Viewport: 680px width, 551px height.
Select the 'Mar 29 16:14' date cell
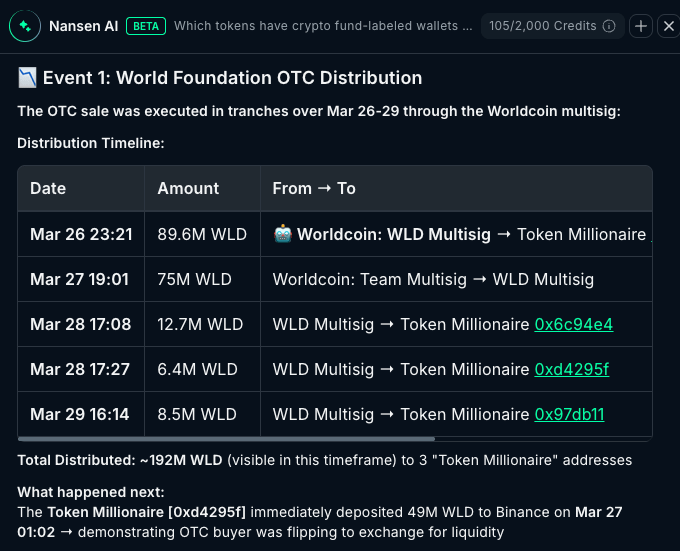(81, 414)
